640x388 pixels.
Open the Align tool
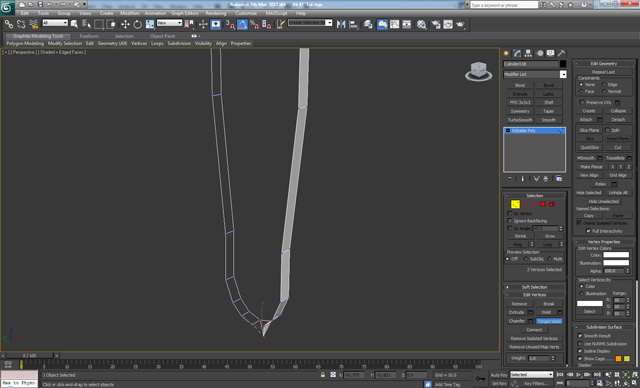(353, 24)
